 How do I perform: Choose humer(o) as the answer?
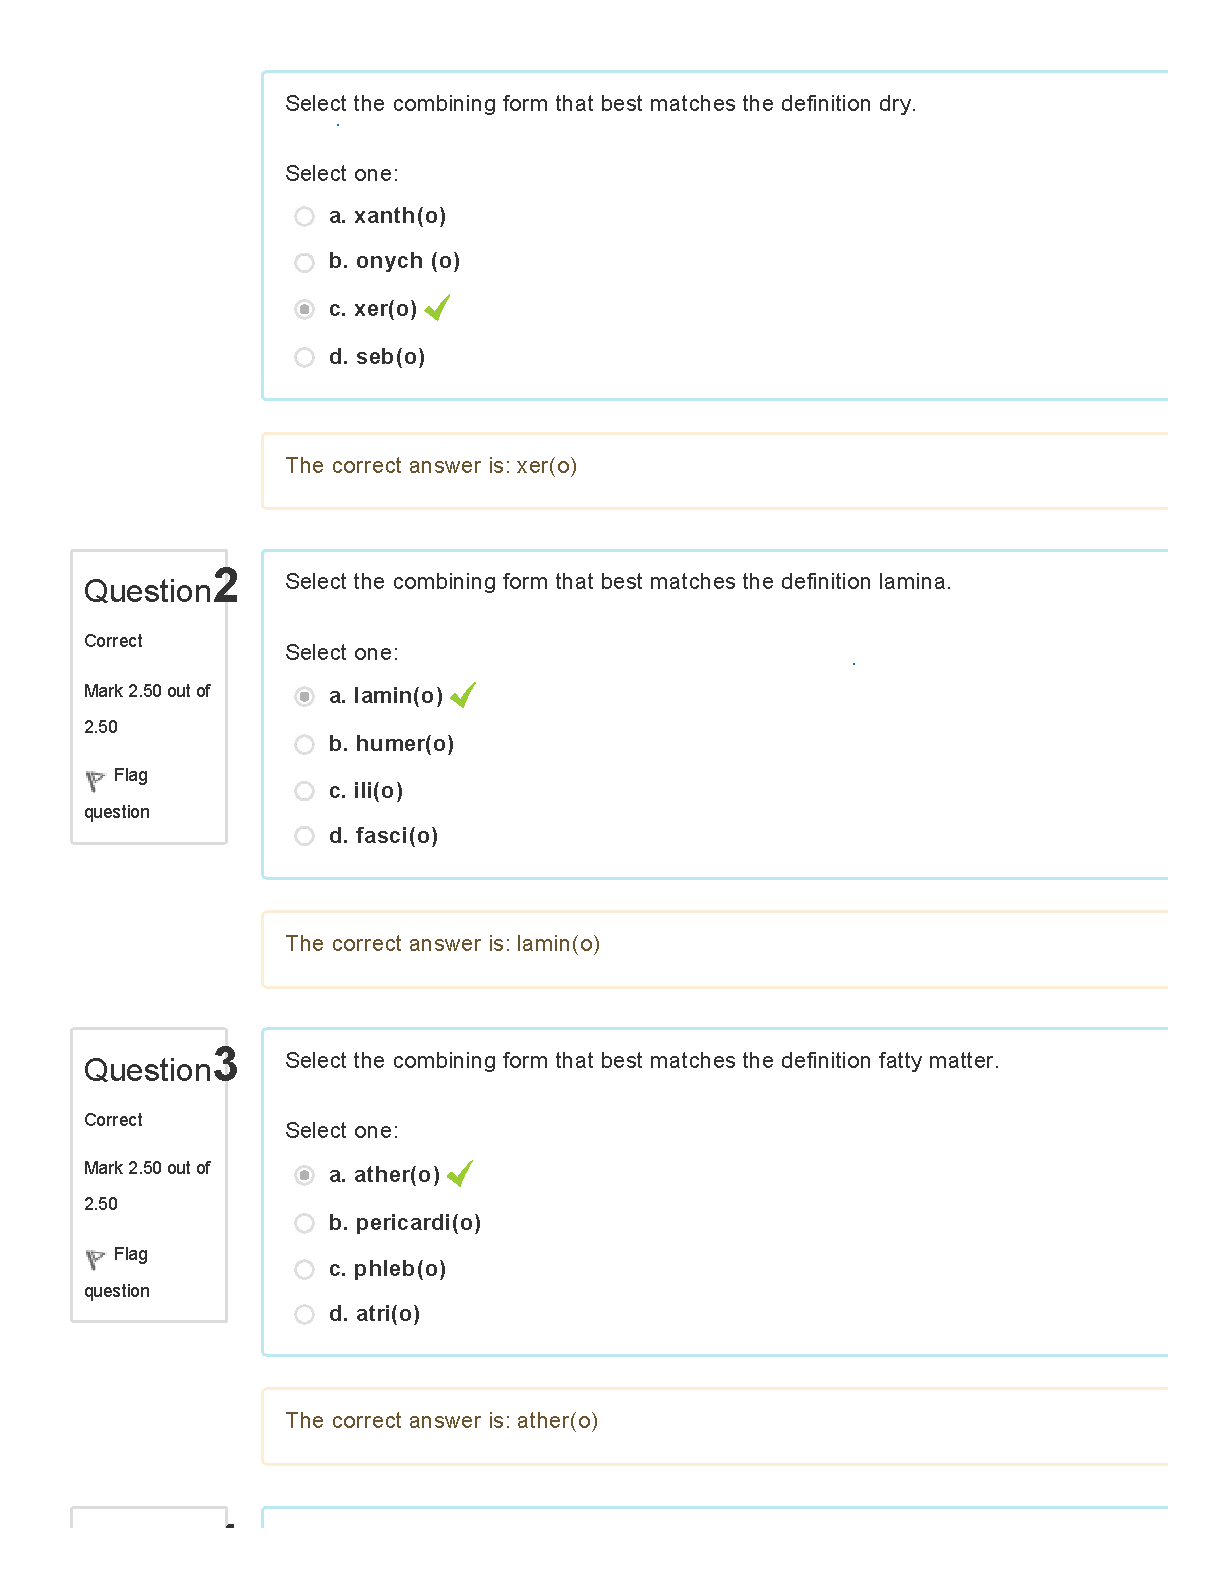(x=304, y=745)
